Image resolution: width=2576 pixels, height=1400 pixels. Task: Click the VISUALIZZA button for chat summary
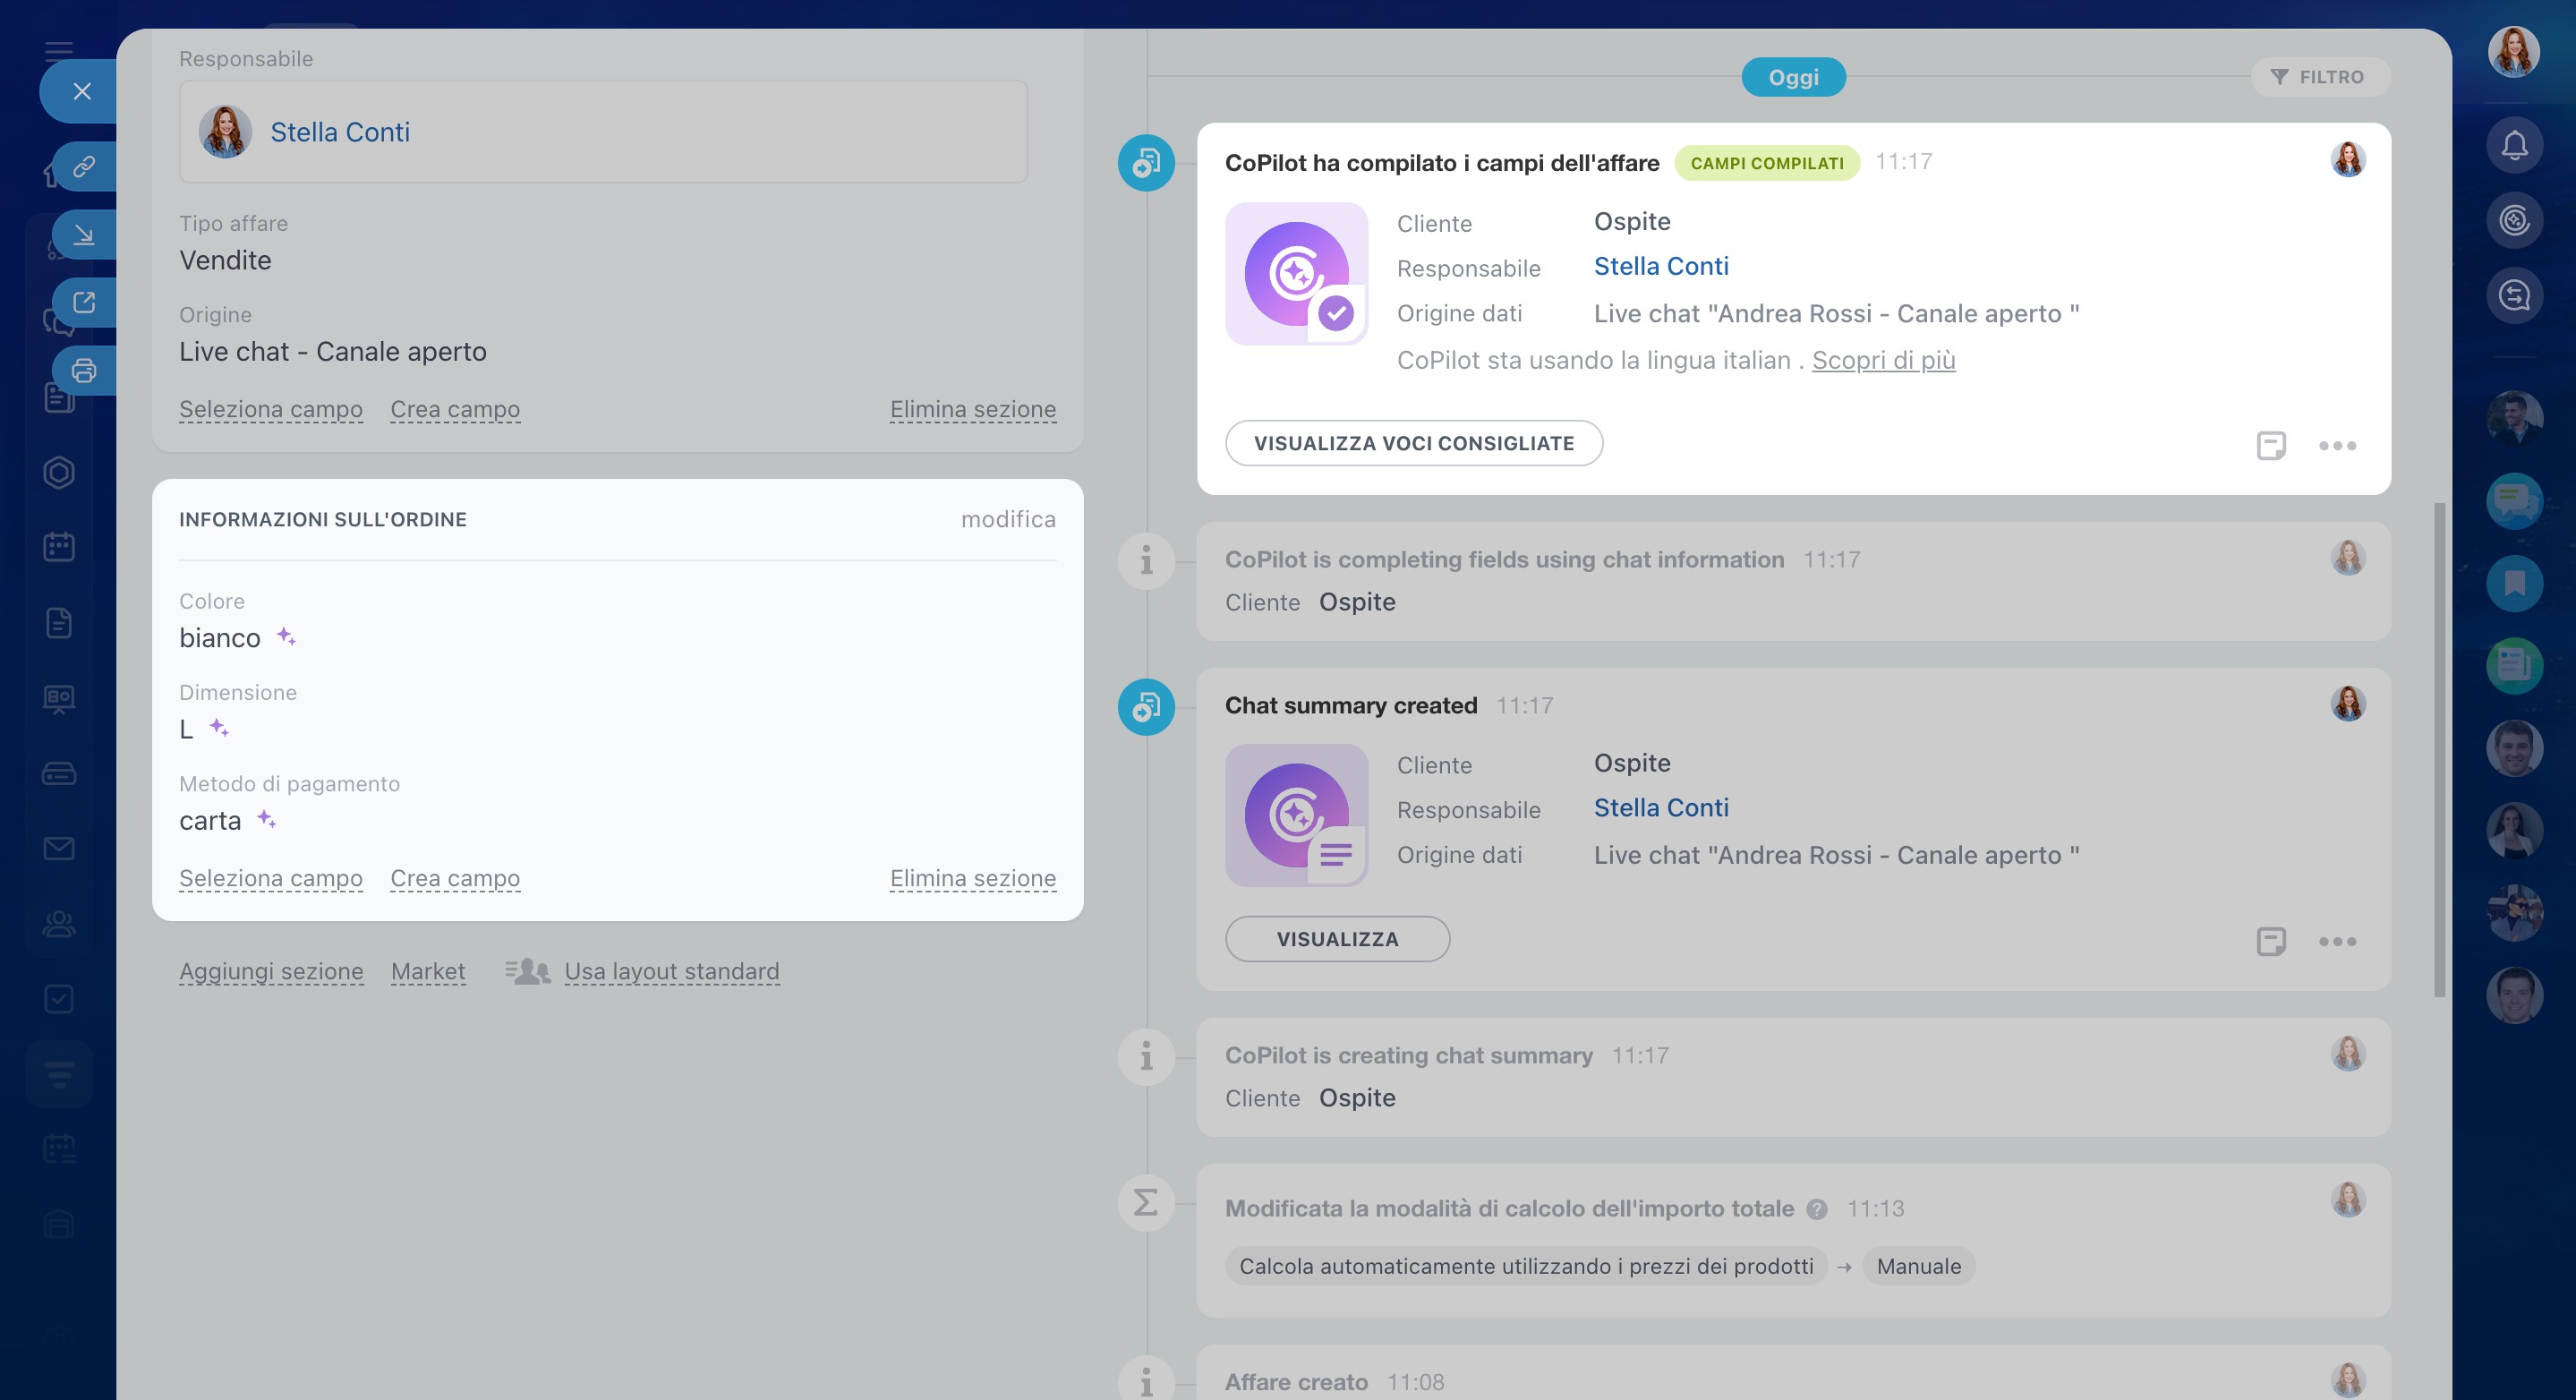(x=1337, y=939)
